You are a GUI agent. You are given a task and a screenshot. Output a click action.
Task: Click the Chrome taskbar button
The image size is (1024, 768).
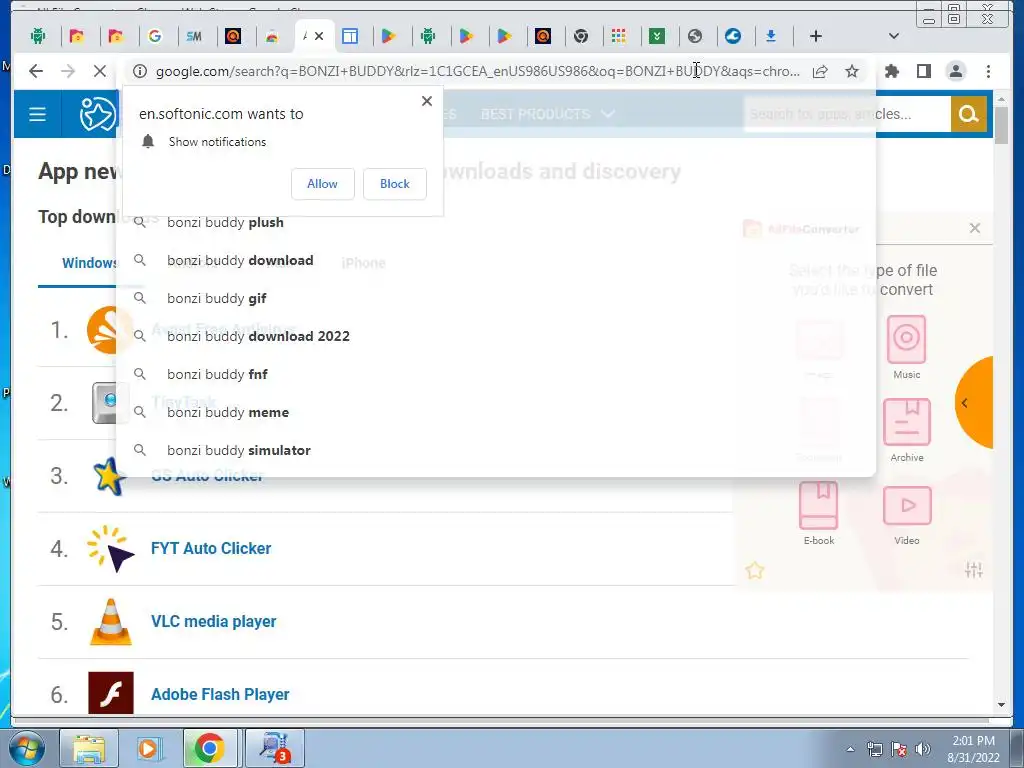pos(209,748)
